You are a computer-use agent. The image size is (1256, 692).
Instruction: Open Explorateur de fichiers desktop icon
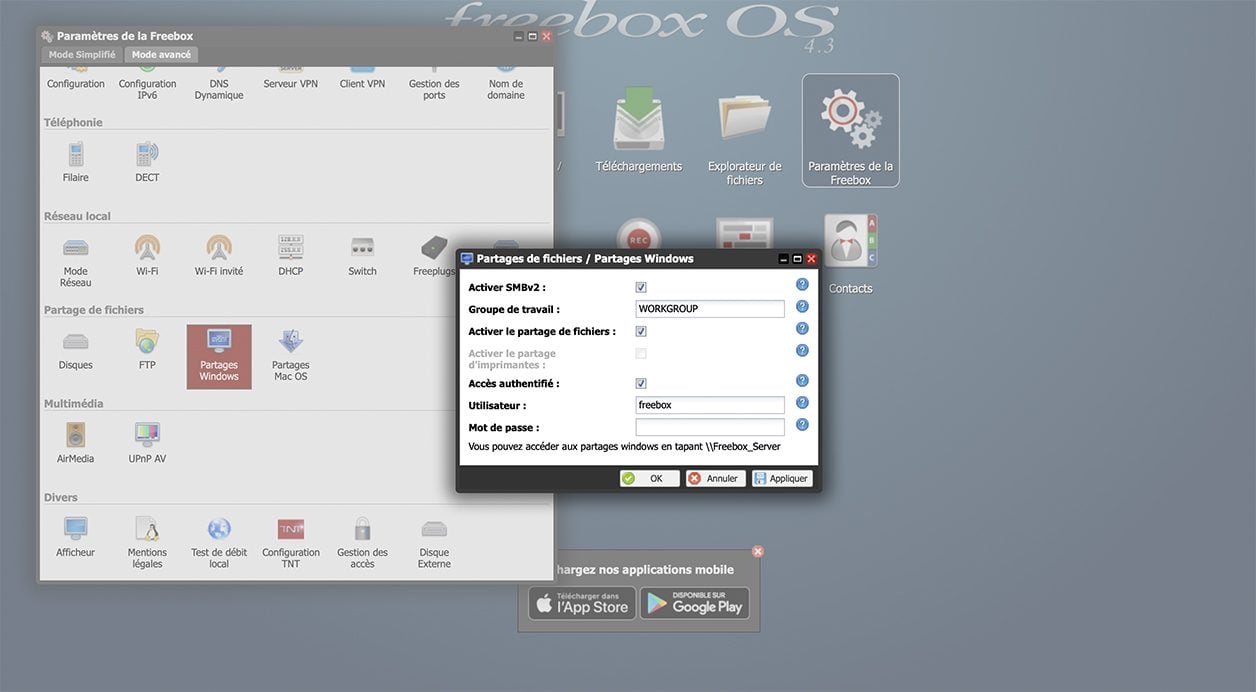click(x=745, y=138)
